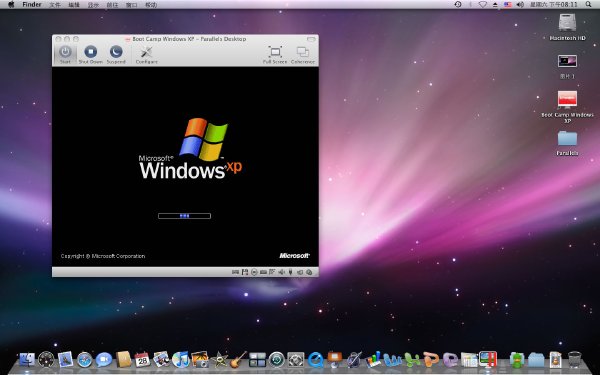The width and height of the screenshot is (600, 375).
Task: Open the AirPort Wi-Fi status menu
Action: click(483, 5)
